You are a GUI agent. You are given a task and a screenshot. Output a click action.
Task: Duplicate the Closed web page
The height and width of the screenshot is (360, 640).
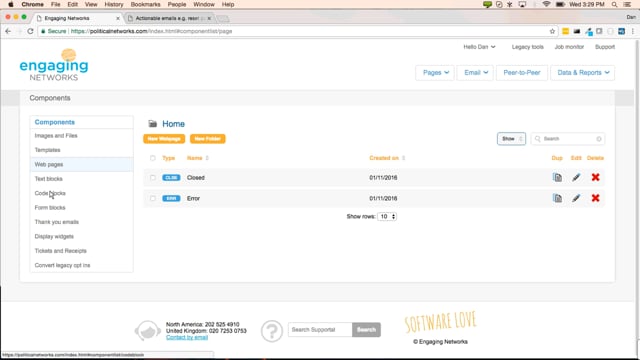[x=557, y=178]
